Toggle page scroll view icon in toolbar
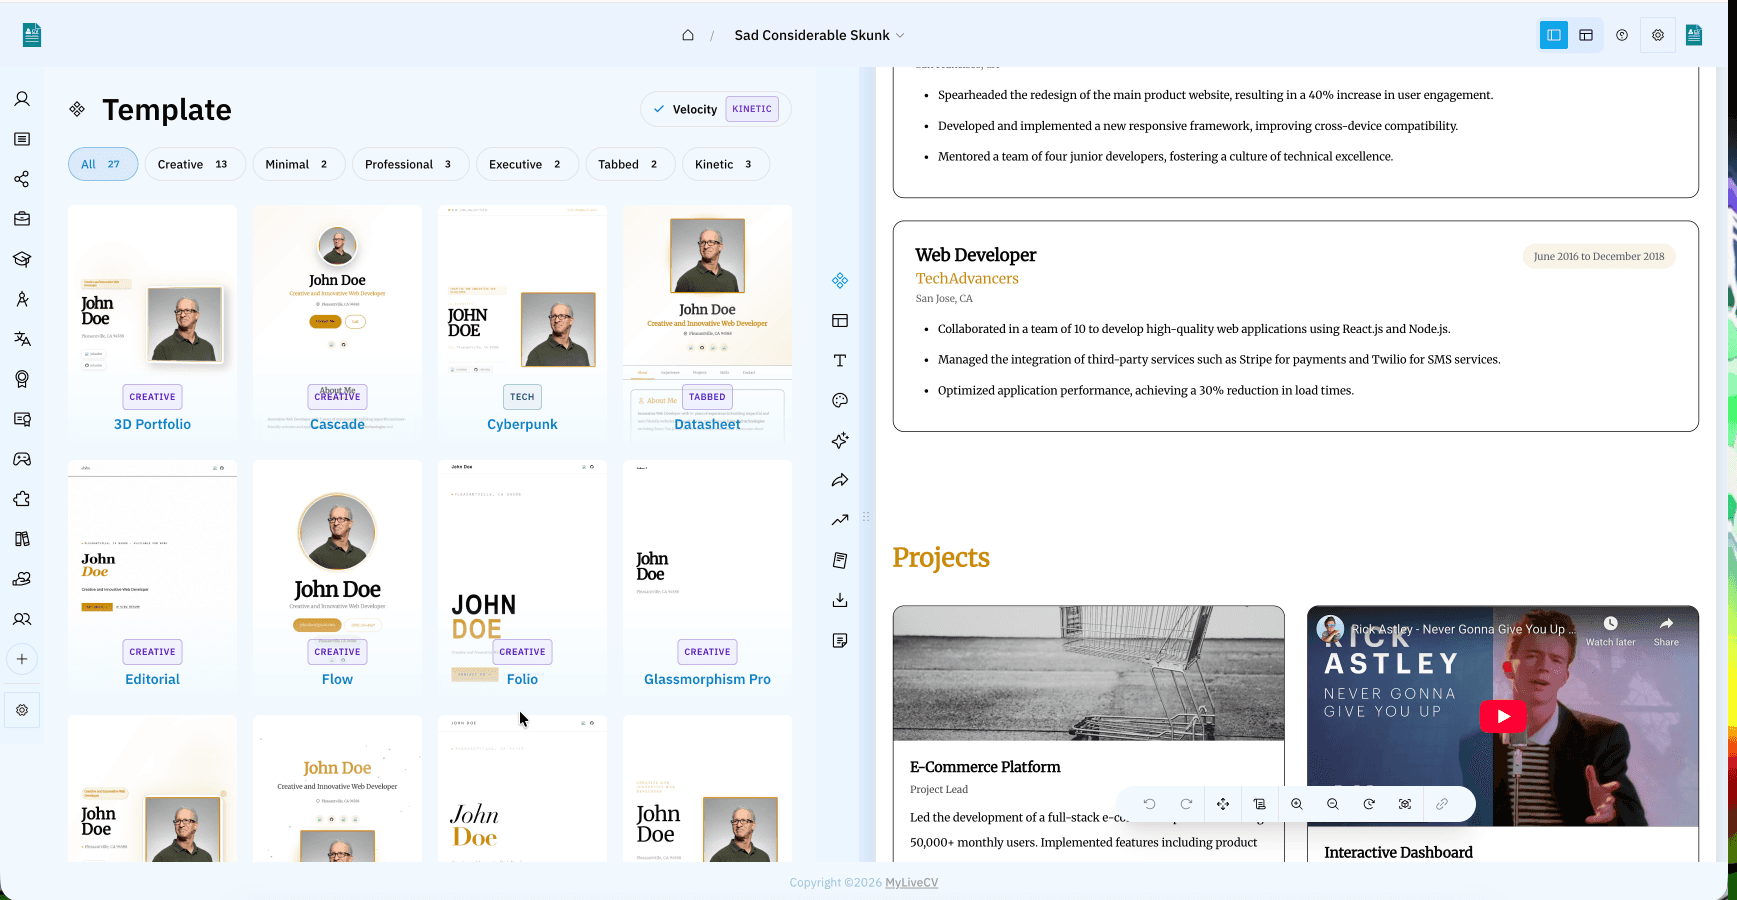Screen dimensions: 1737x900 [1260, 804]
